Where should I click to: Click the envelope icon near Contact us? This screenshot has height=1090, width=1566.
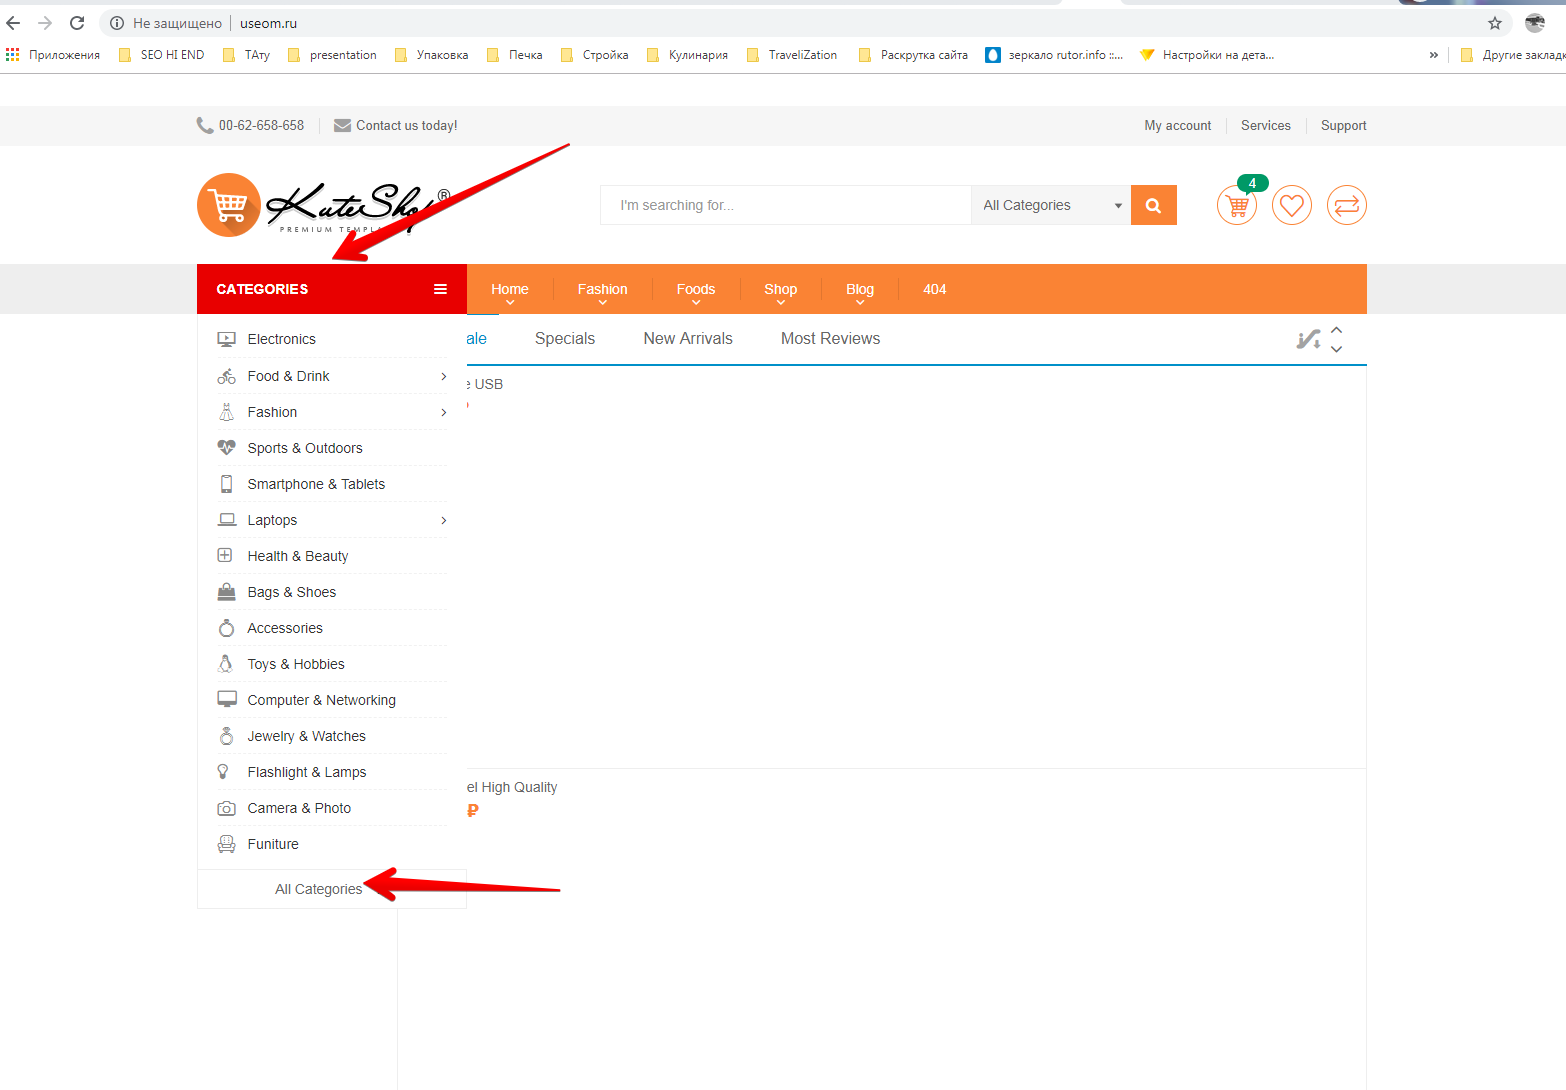pyautogui.click(x=342, y=125)
